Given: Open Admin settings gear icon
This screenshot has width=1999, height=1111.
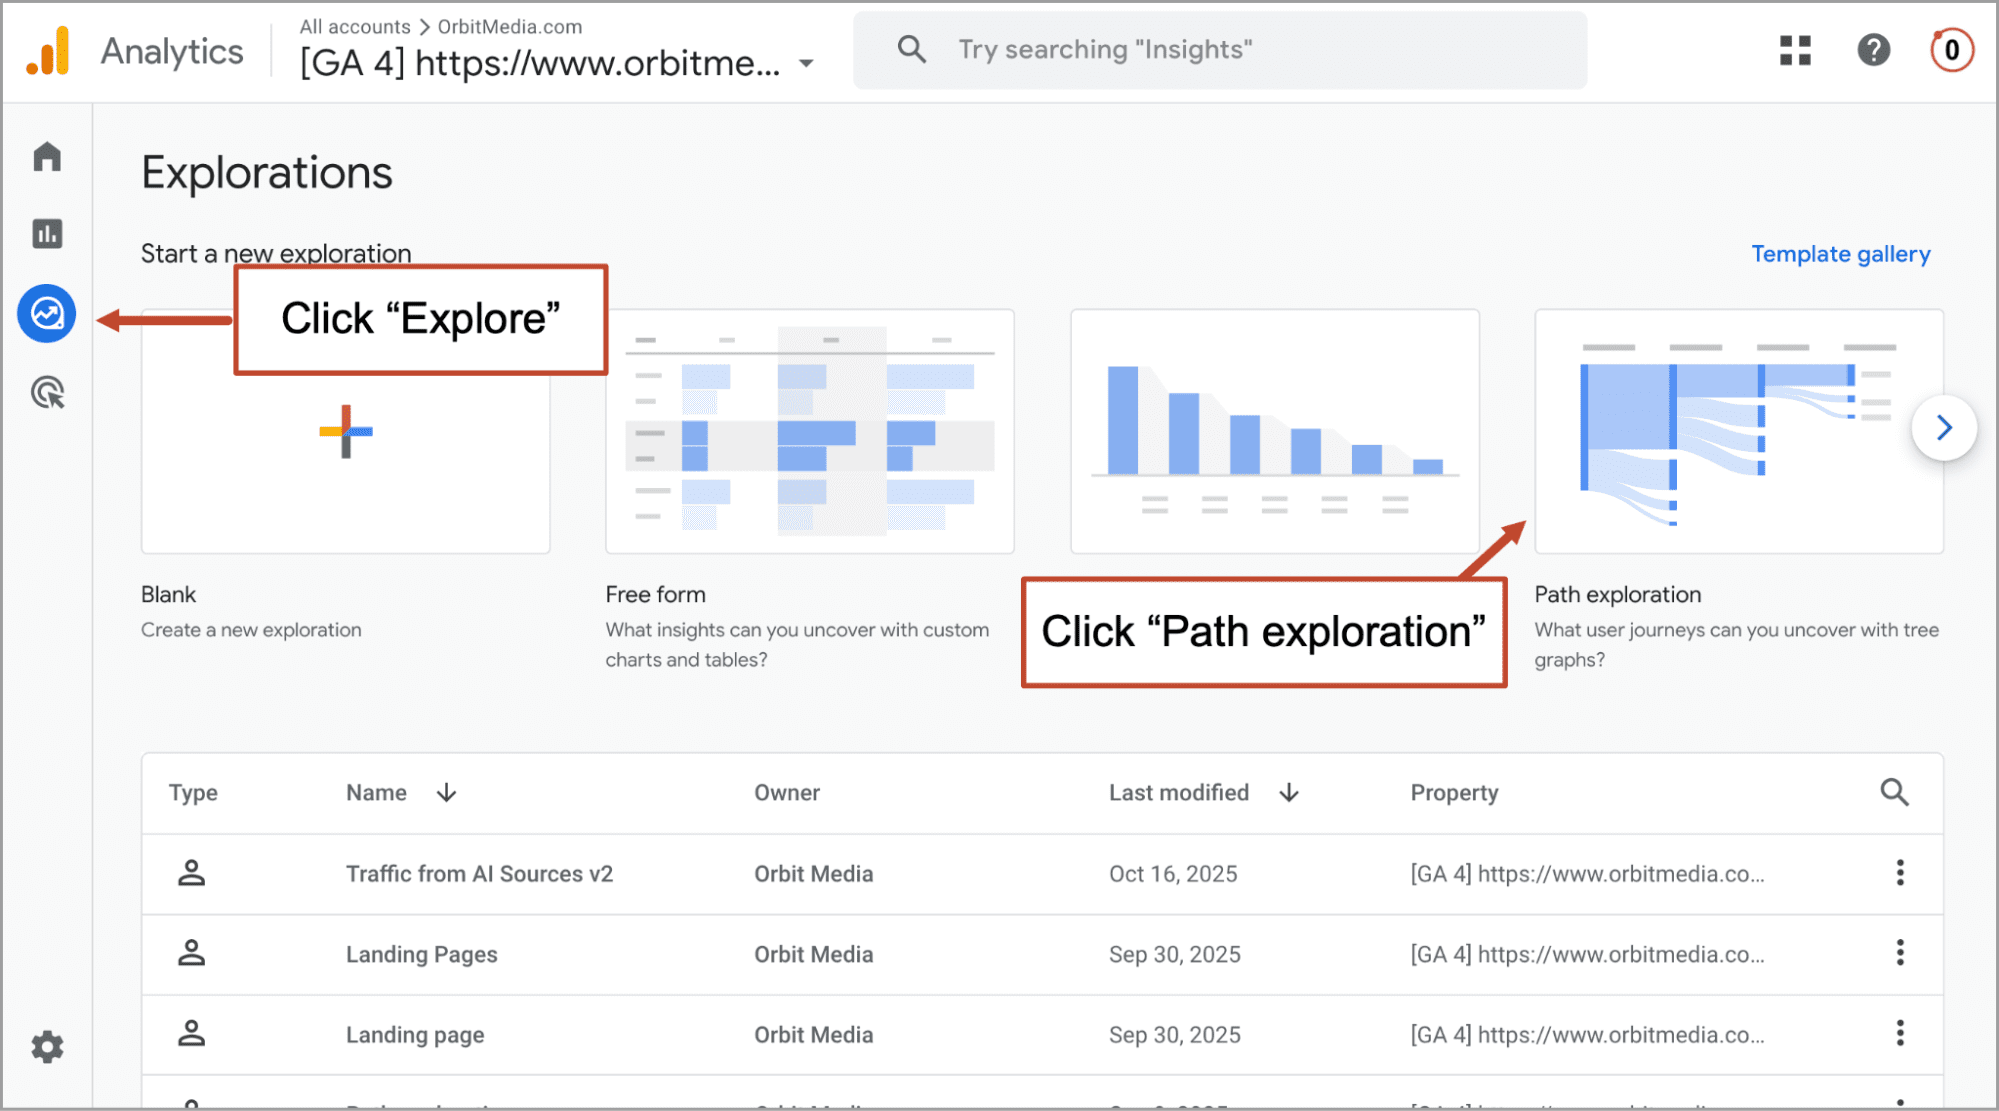Looking at the screenshot, I should click(47, 1047).
